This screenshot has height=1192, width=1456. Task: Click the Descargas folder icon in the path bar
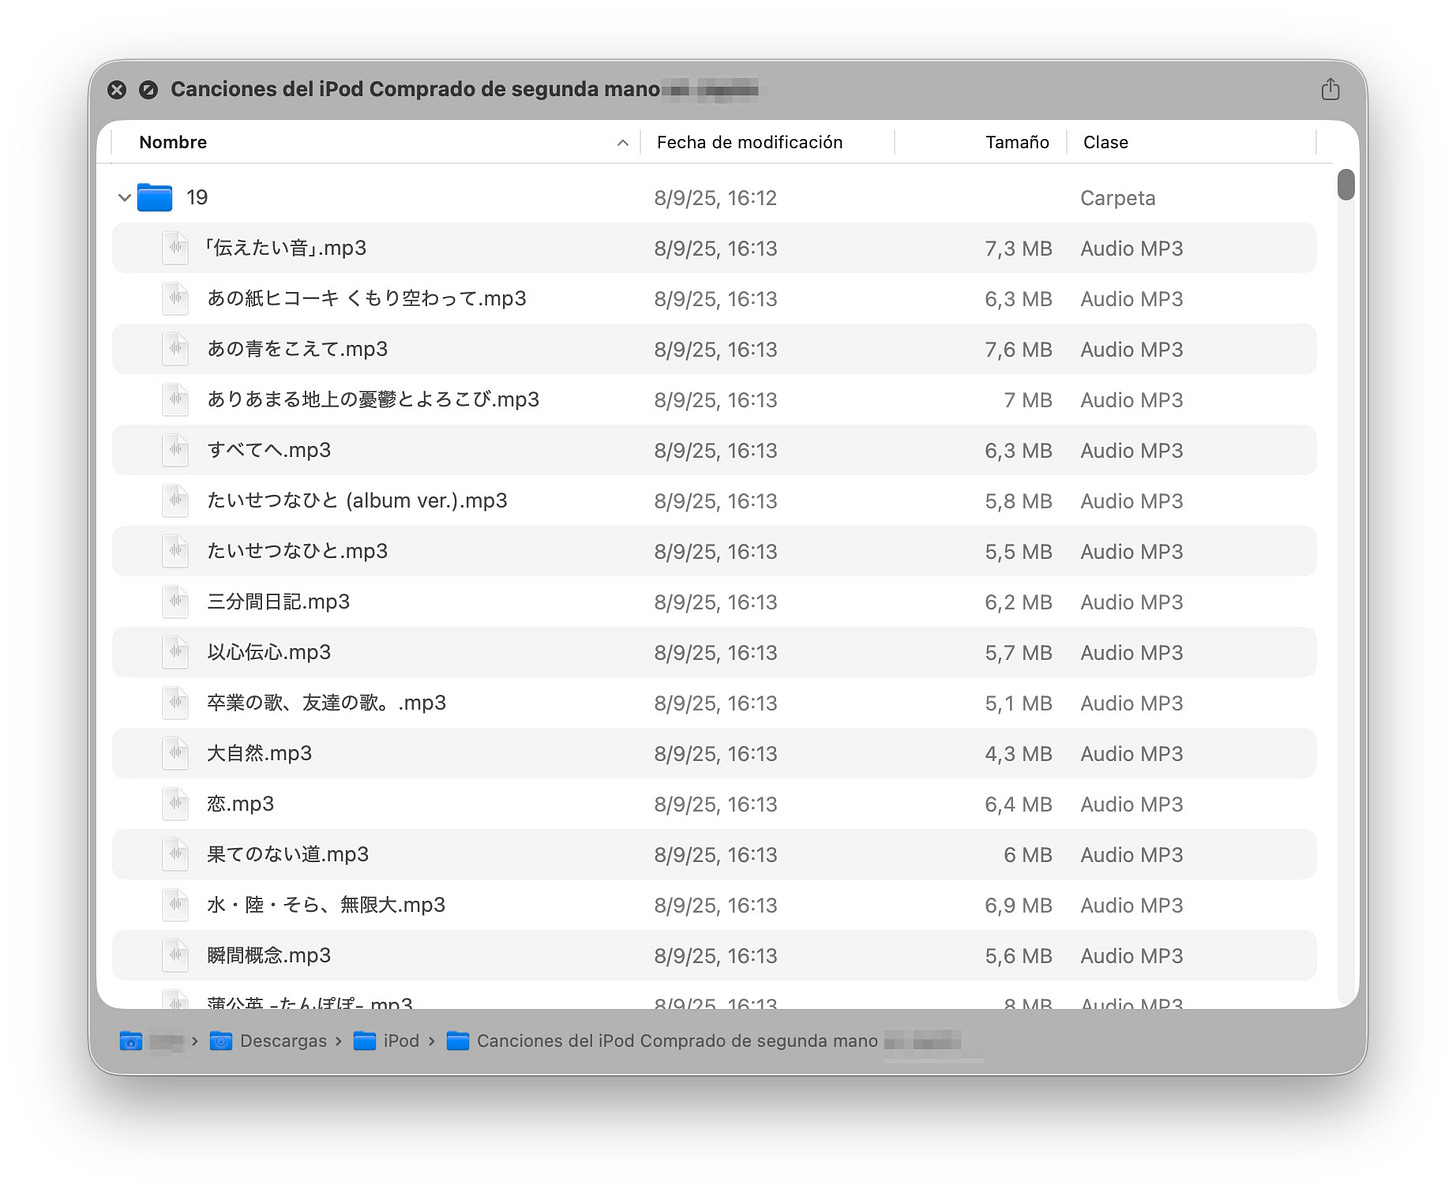pos(220,1041)
